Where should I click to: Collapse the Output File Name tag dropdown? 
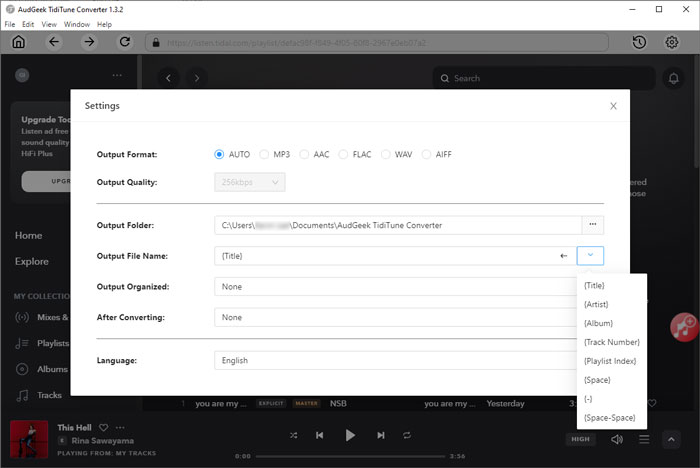(x=590, y=256)
